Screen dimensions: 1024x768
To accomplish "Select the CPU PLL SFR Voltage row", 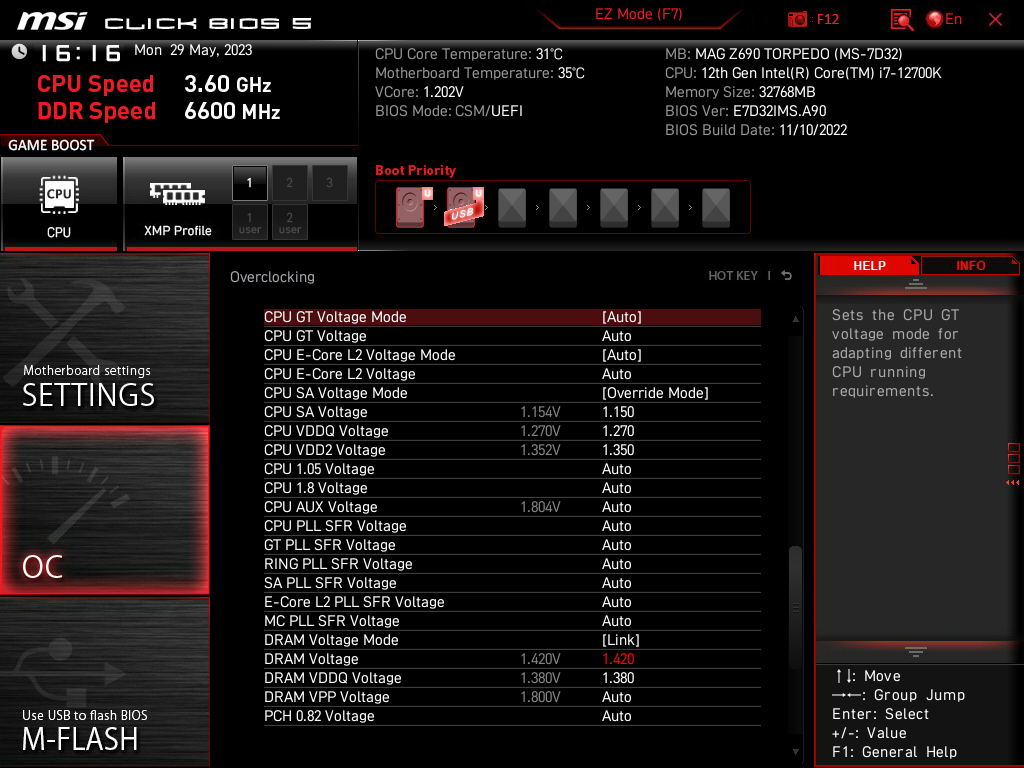I will point(512,526).
